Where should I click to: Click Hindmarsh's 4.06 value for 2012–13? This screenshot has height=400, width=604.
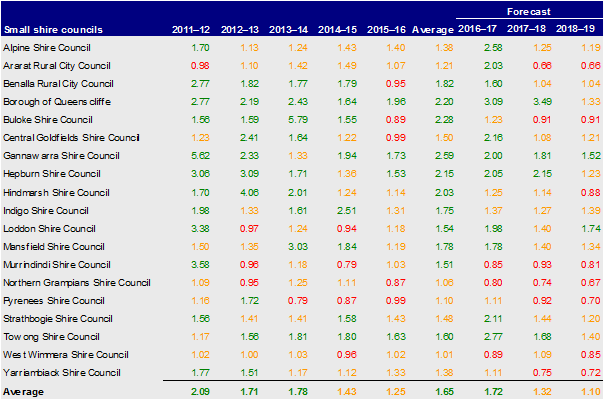click(x=249, y=193)
